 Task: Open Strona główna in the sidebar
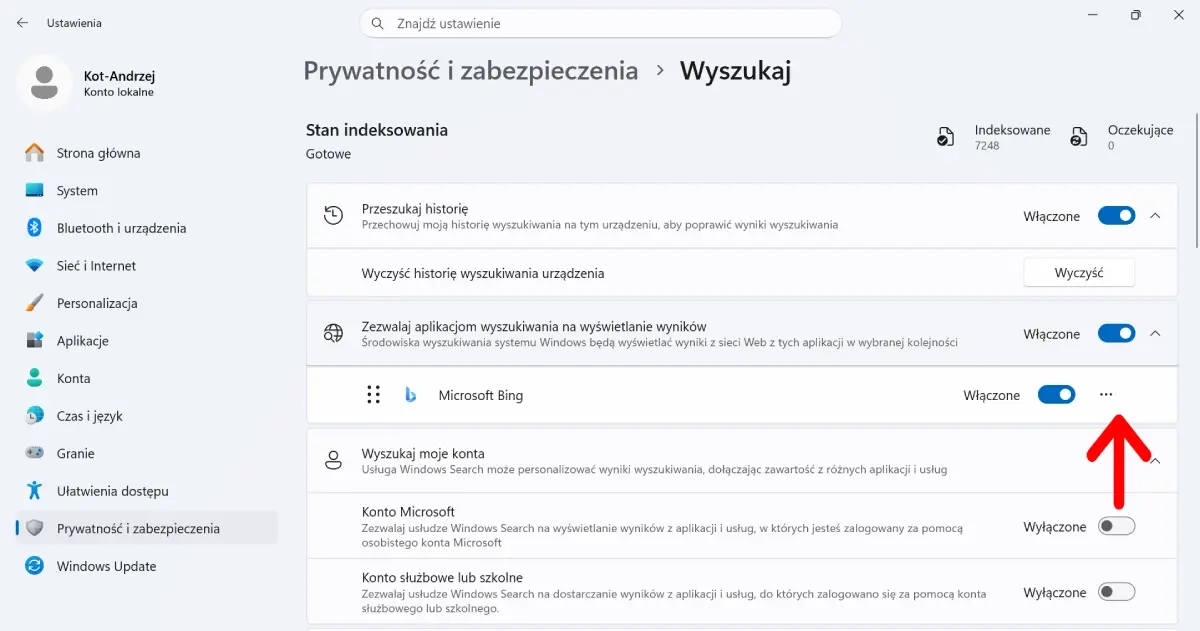point(147,153)
